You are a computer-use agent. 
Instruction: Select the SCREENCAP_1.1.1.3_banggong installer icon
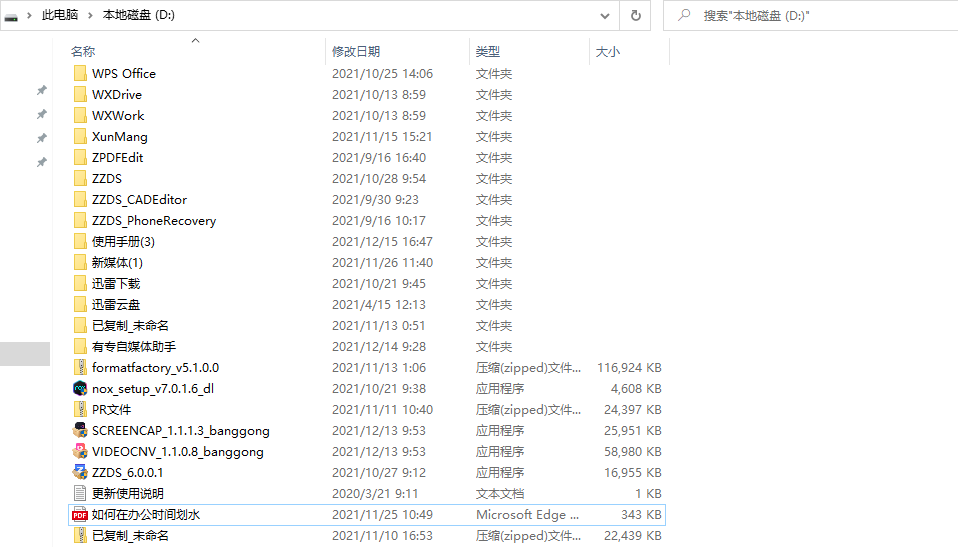[80, 430]
